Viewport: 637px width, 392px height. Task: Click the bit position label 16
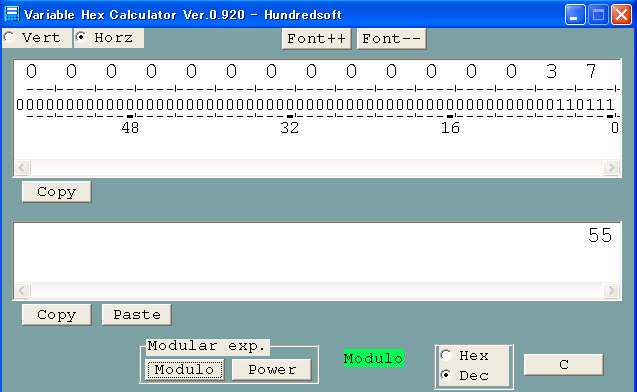coord(450,128)
